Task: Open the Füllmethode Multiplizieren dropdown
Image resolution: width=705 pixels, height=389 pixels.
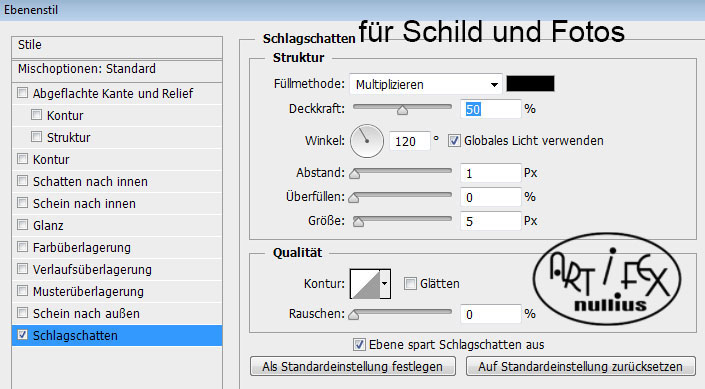Action: [x=425, y=84]
